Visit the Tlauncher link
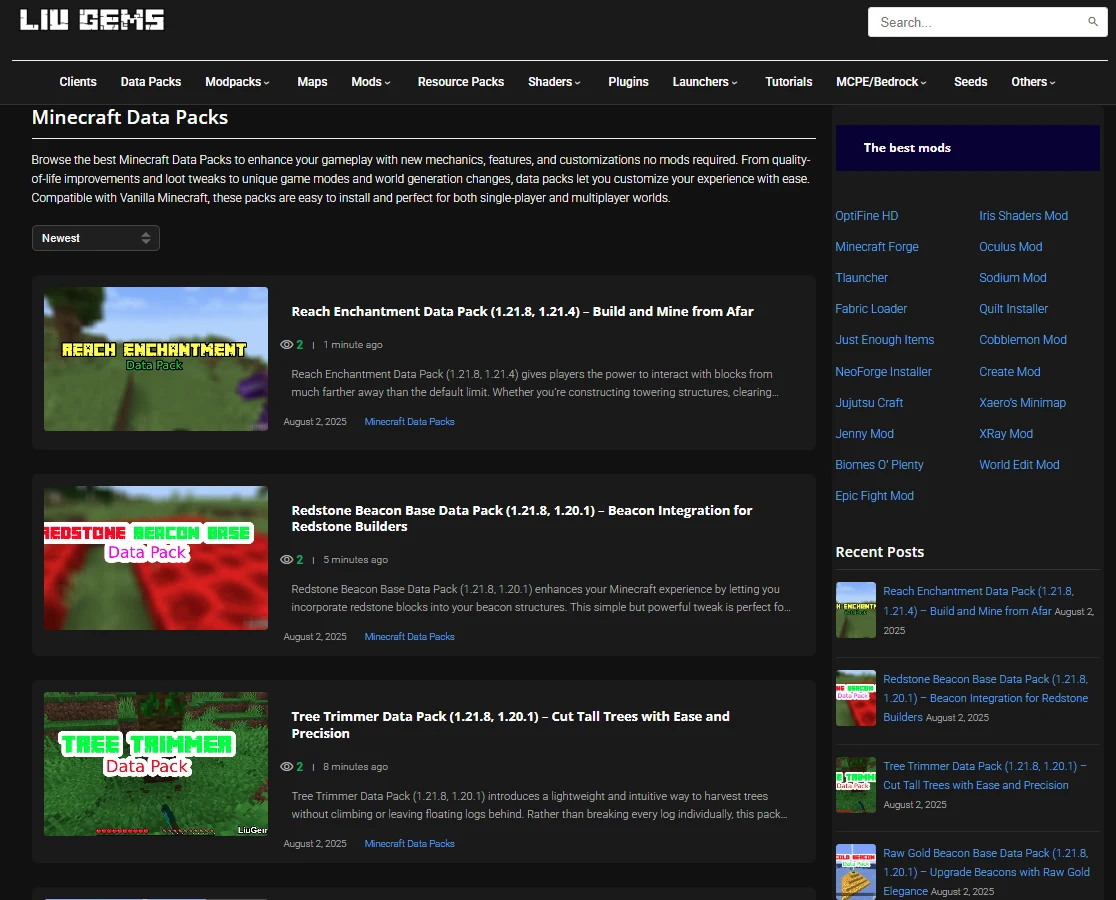Screen dimensions: 1116x900 (862, 277)
